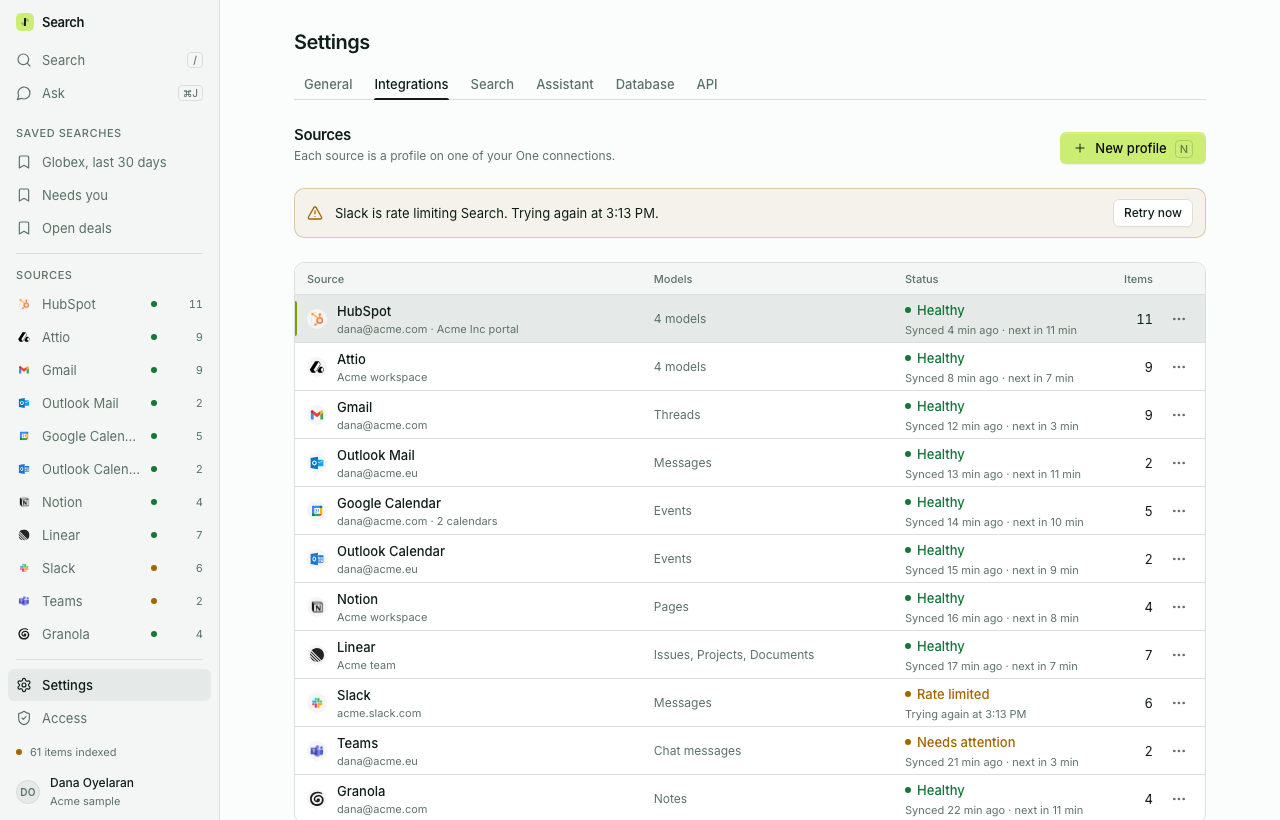Click the Outlook Mail logo in the table
The image size is (1280, 820).
pyautogui.click(x=317, y=463)
